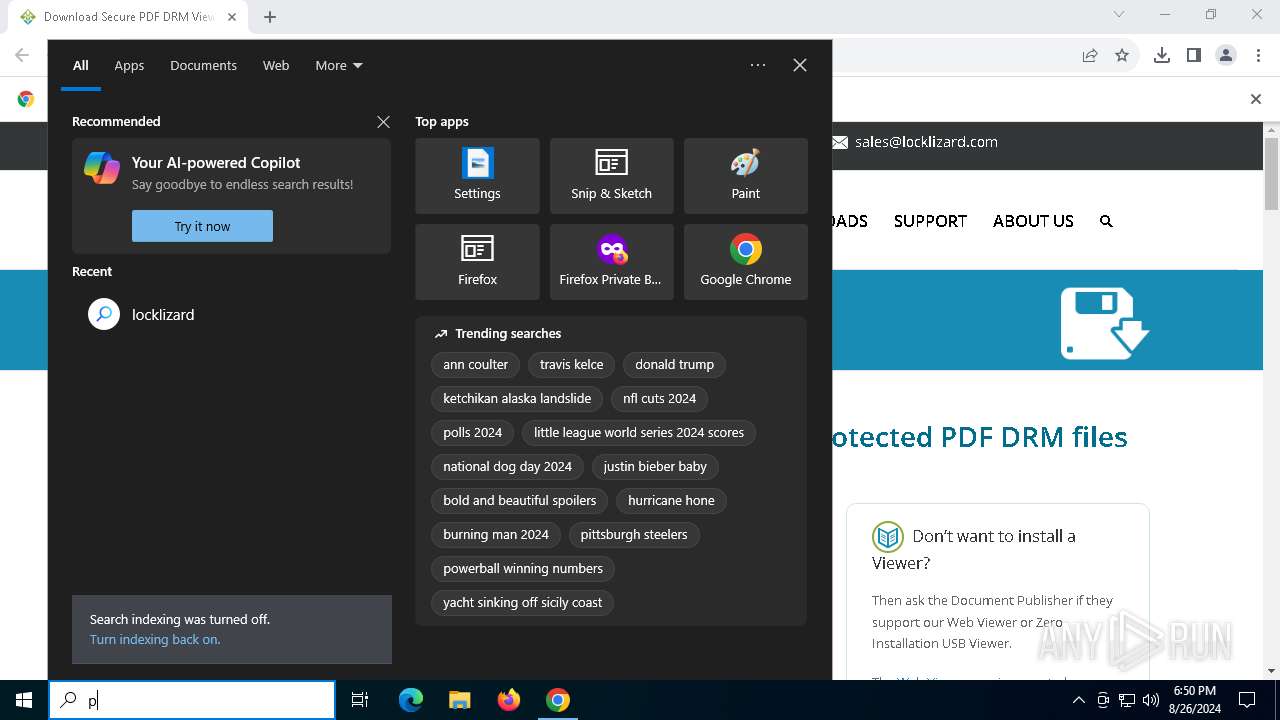Click the Copilot logo in Recommended
The image size is (1280, 720).
102,168
